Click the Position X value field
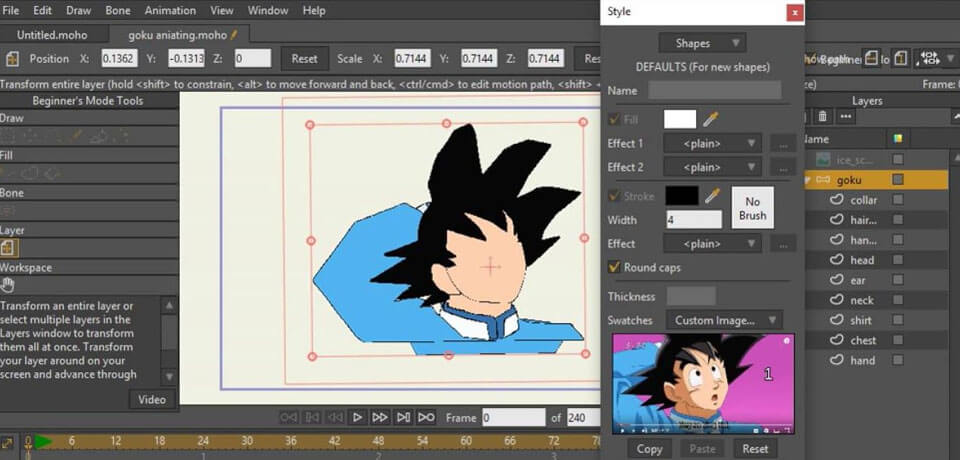The height and width of the screenshot is (460, 960). click(119, 59)
